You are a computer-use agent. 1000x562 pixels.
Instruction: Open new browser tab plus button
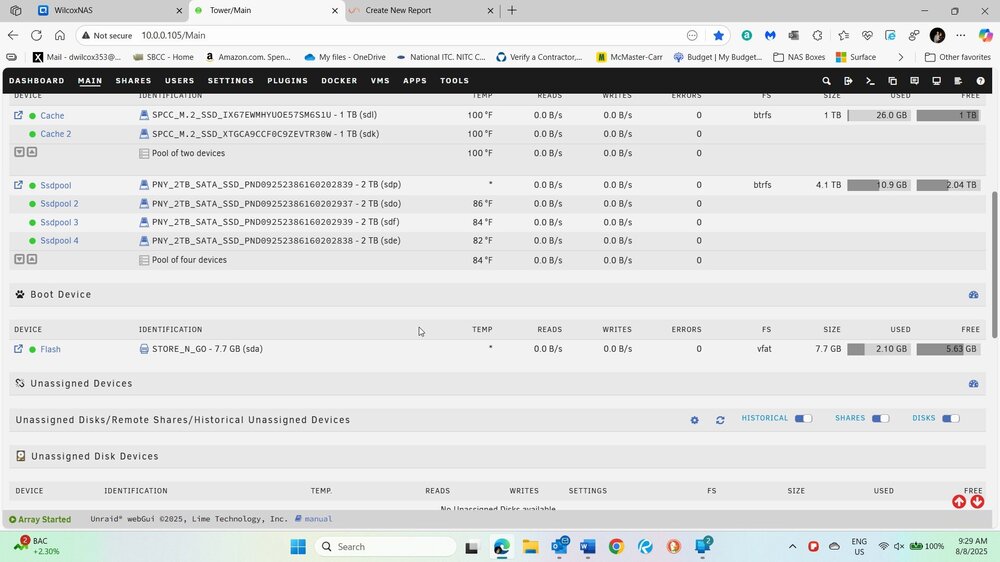512,10
